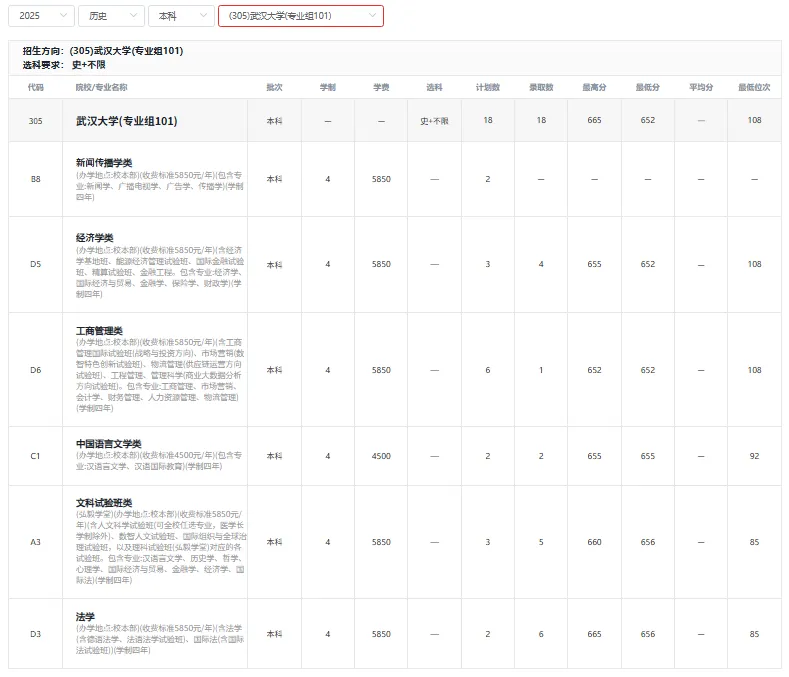Viewport: 789px width, 677px height.
Task: Click 史+不限 in the 305 row
Action: 434,121
